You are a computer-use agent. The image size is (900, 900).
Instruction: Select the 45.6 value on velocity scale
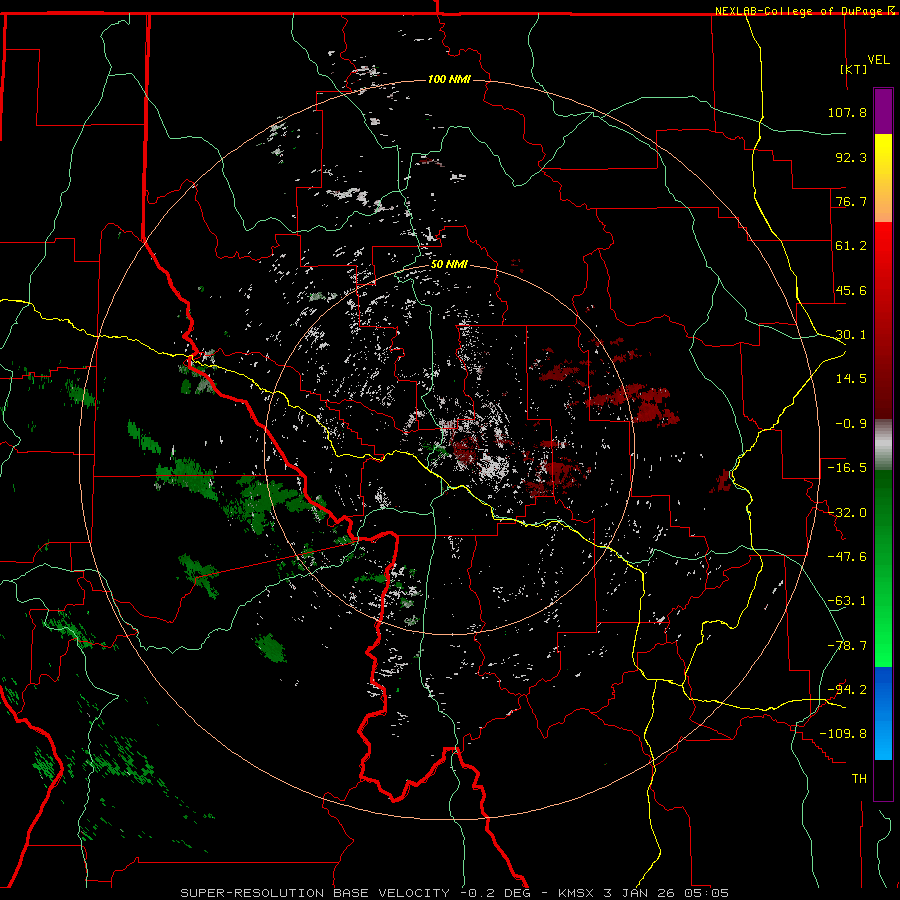point(851,290)
